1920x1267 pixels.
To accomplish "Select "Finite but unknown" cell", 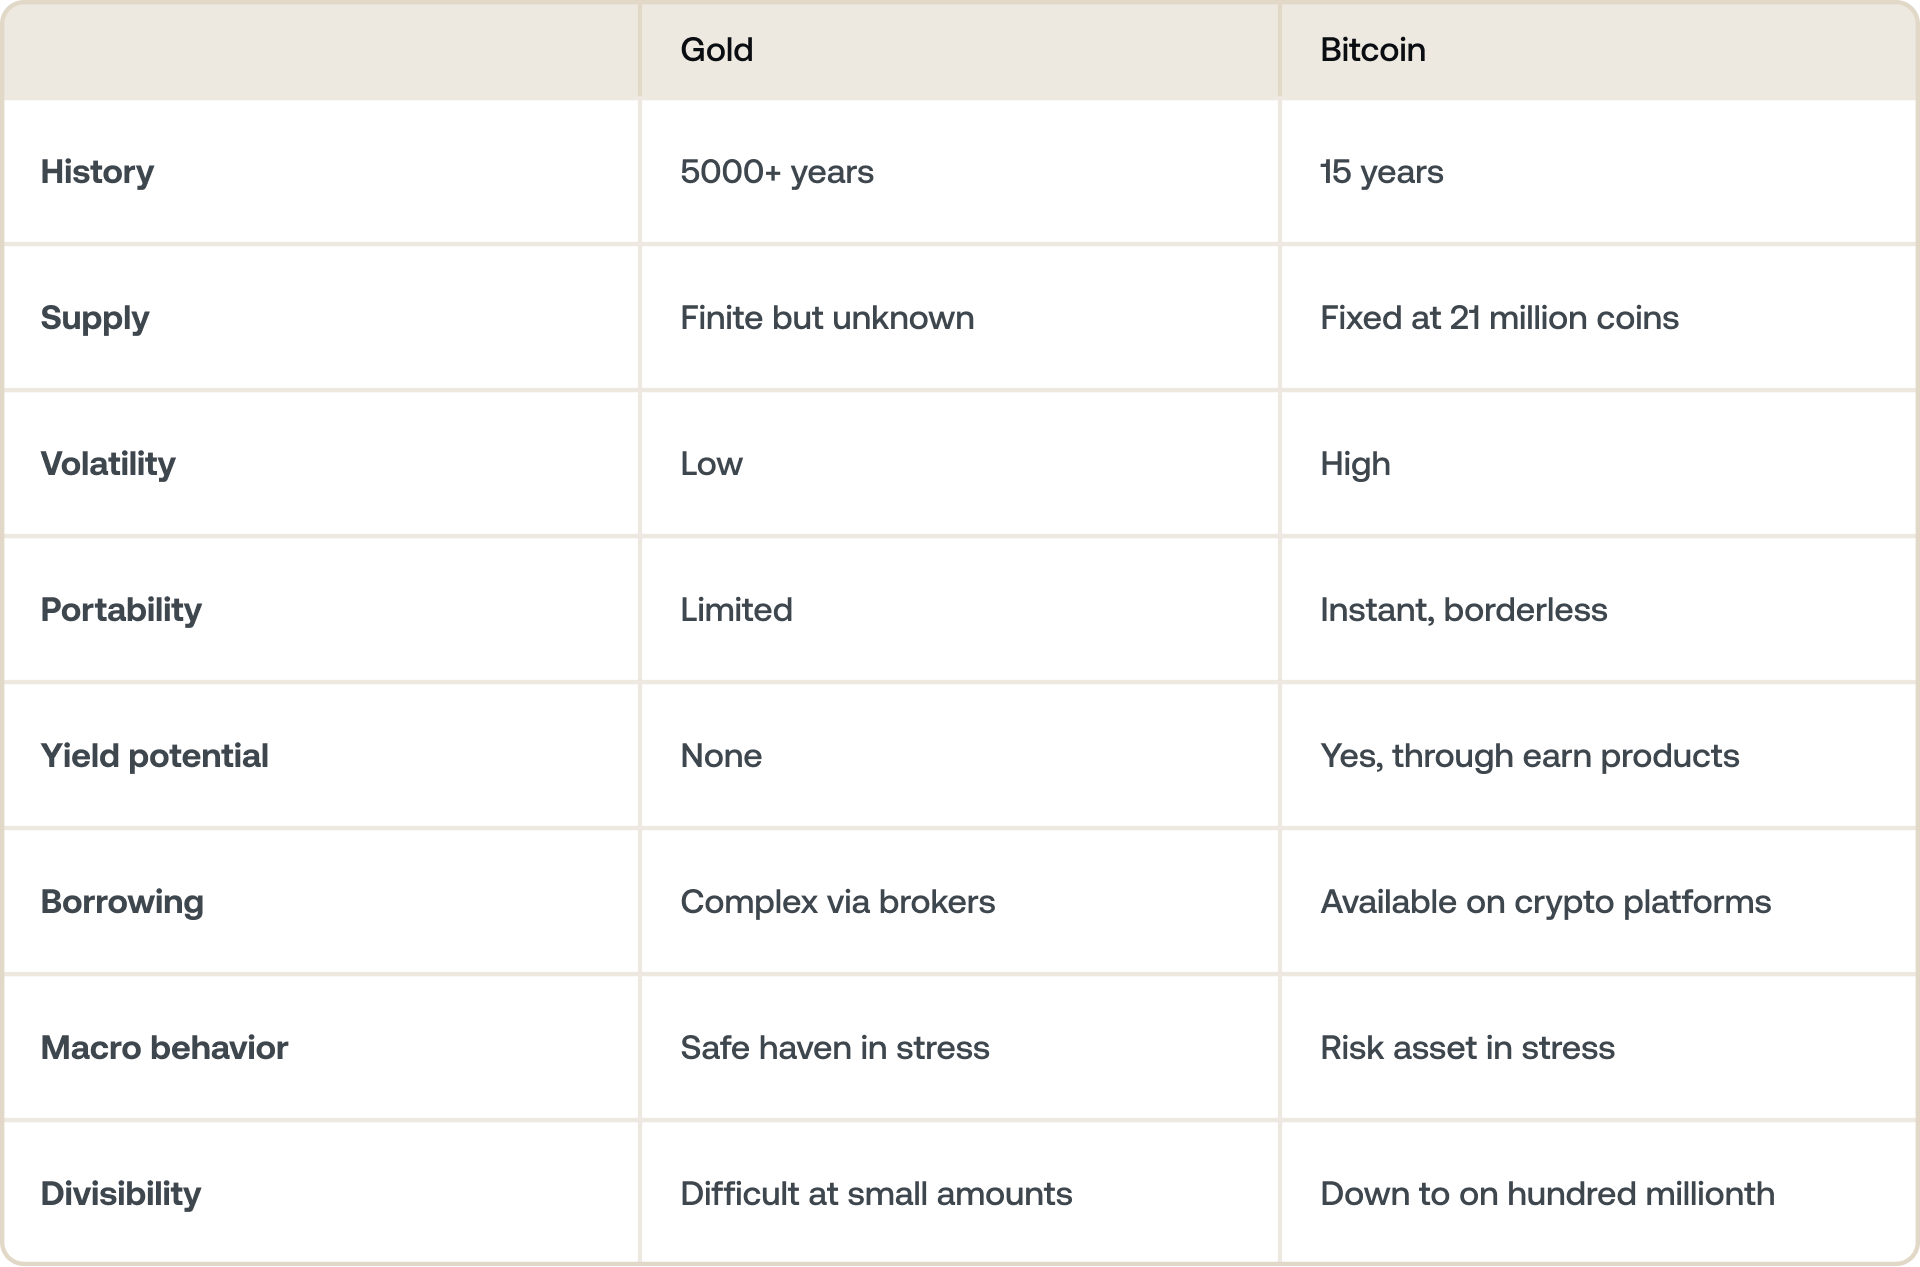I will [826, 318].
